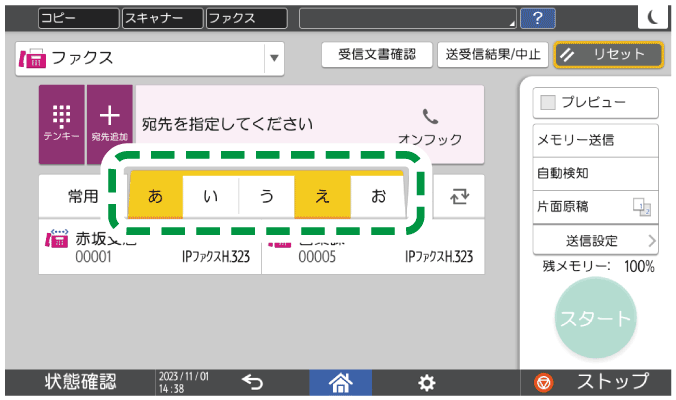Select the お index tab
676x400 pixels.
pyautogui.click(x=378, y=197)
